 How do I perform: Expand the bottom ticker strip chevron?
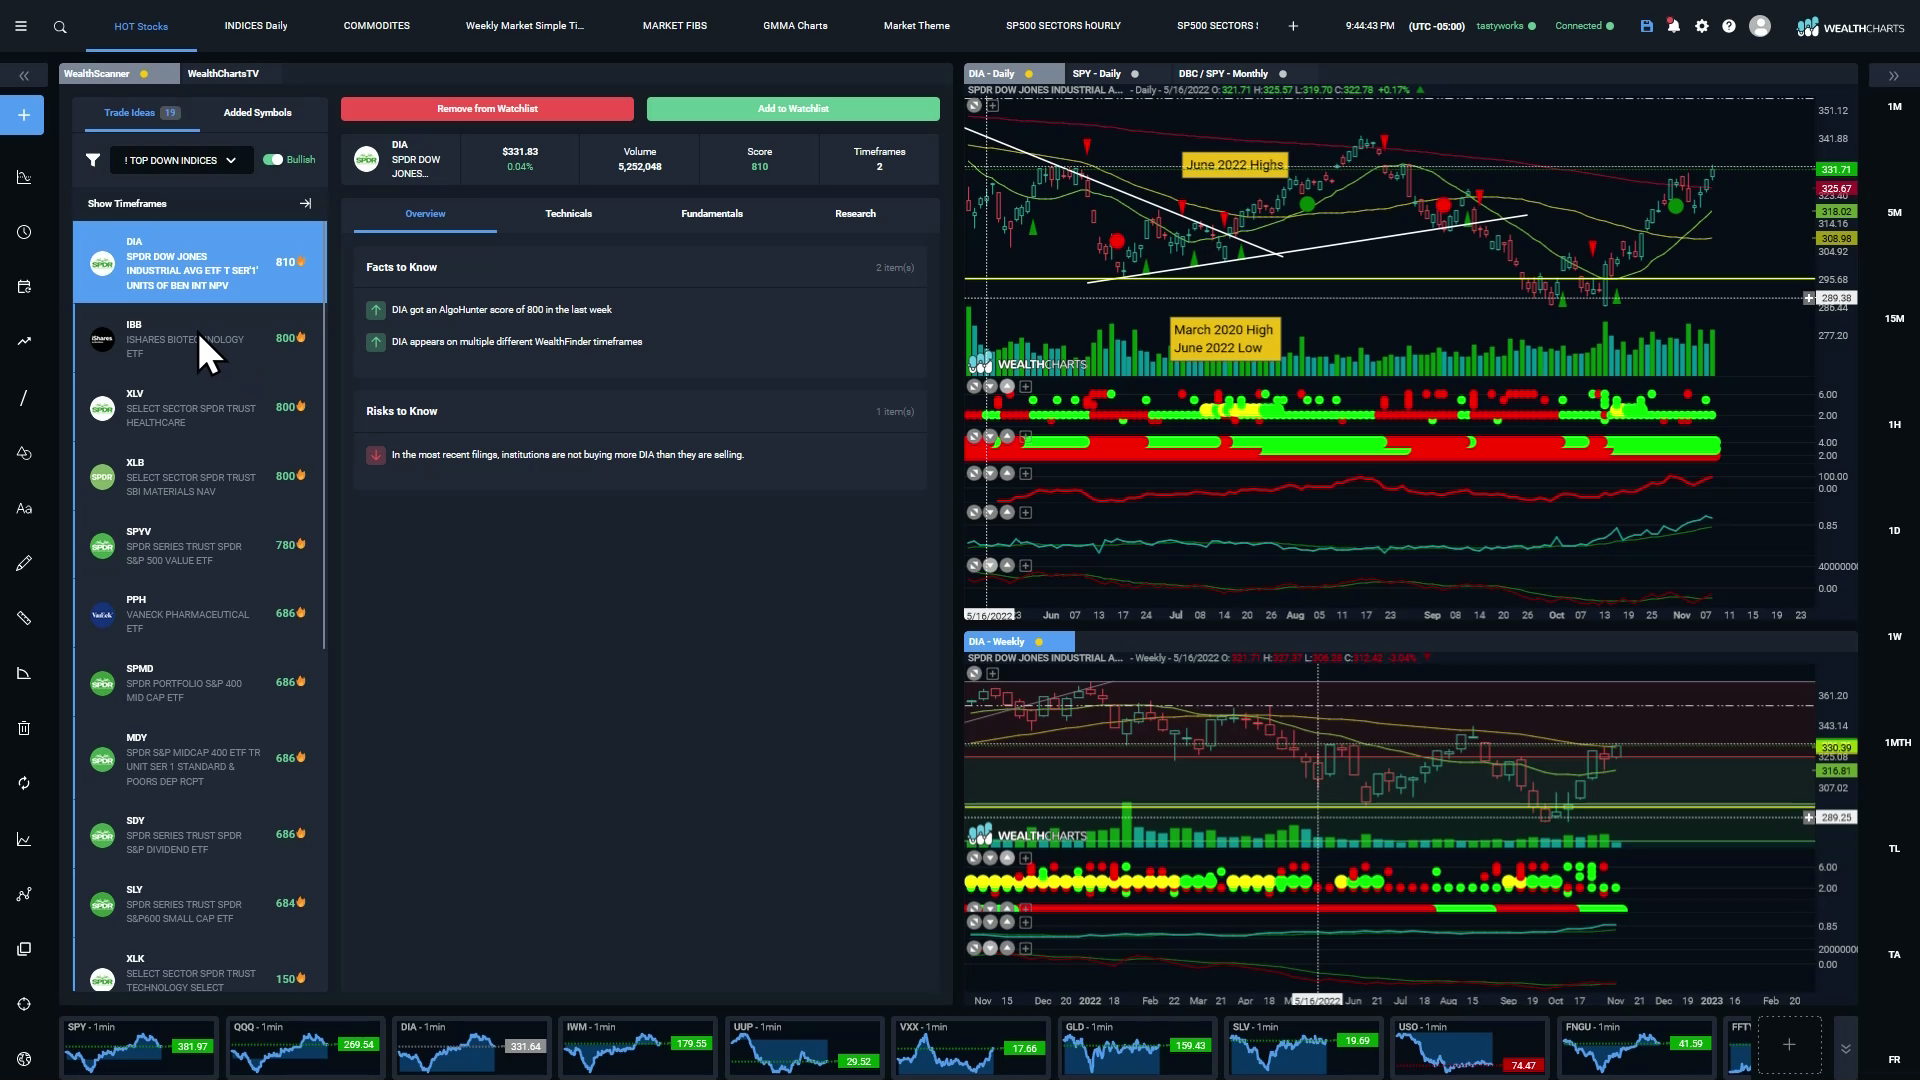1846,1047
